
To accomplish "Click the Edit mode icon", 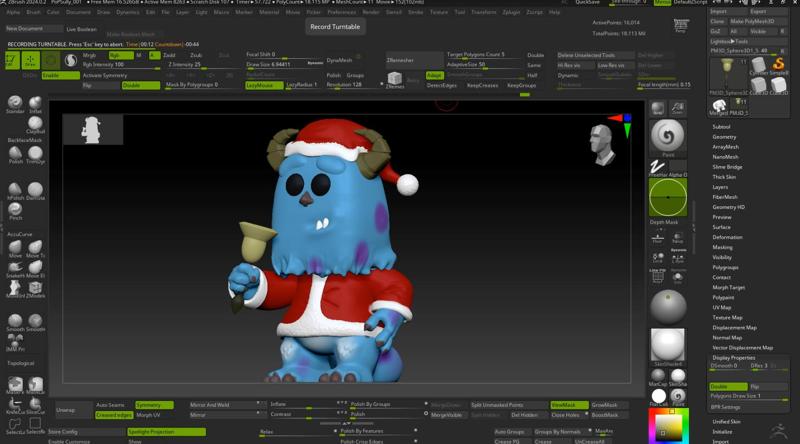I will coord(11,60).
